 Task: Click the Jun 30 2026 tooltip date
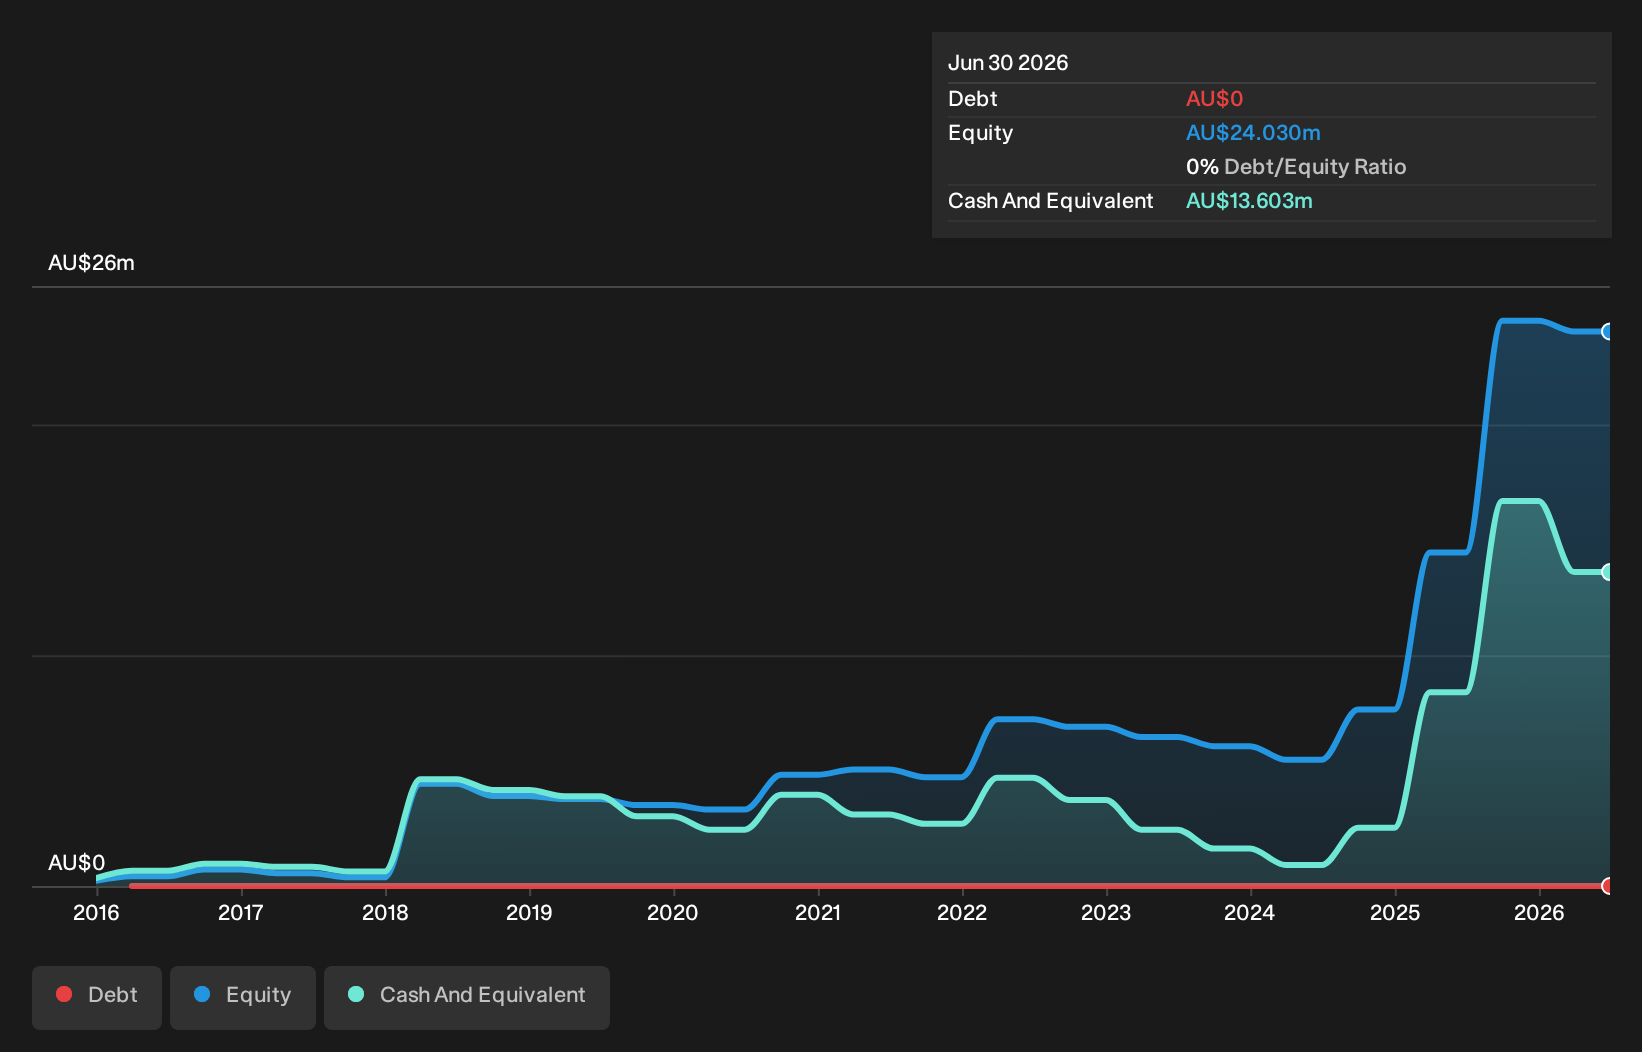pos(1008,63)
